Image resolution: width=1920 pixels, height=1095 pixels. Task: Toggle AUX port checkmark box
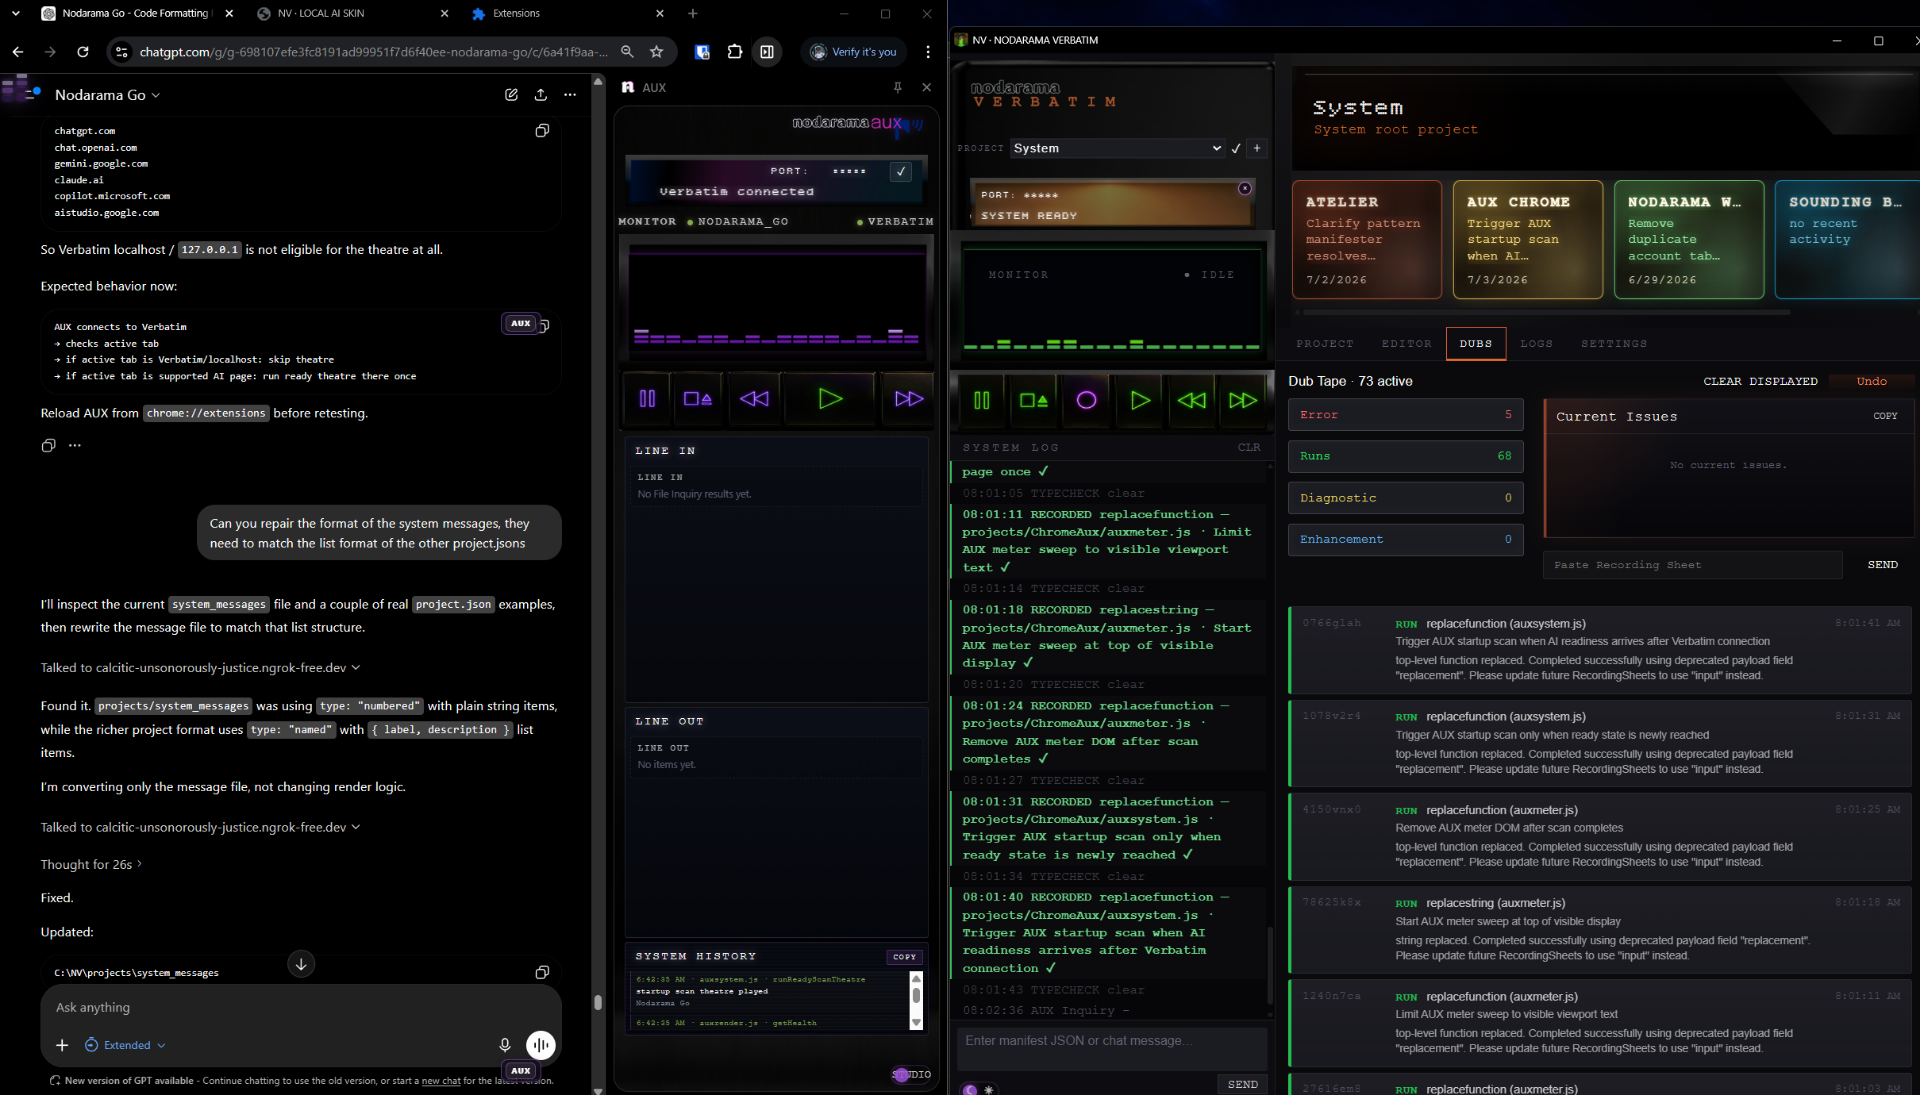click(901, 171)
